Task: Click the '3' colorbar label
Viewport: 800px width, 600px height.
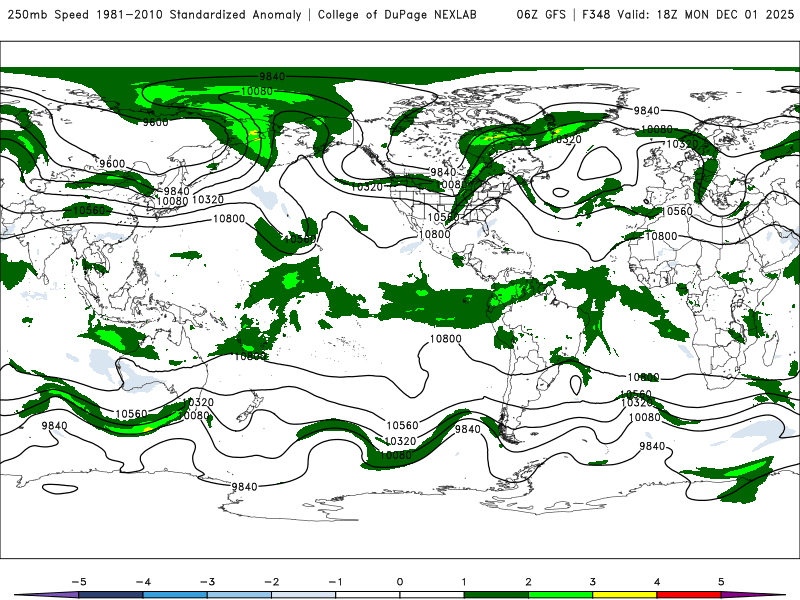Action: (x=592, y=582)
